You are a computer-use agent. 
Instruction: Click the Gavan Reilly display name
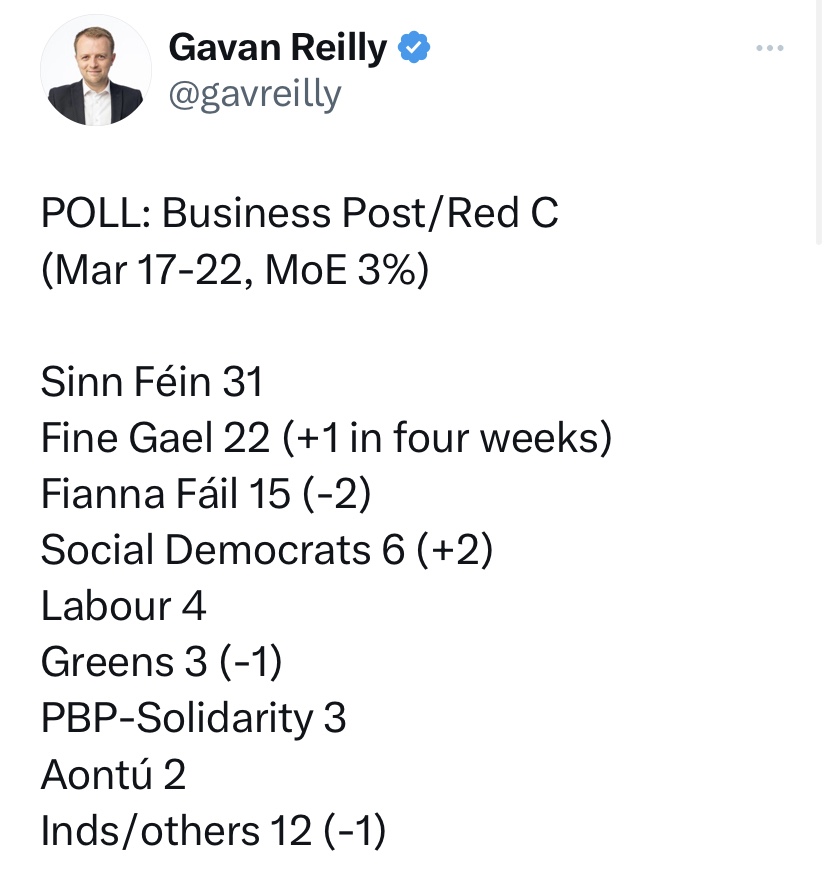277,47
